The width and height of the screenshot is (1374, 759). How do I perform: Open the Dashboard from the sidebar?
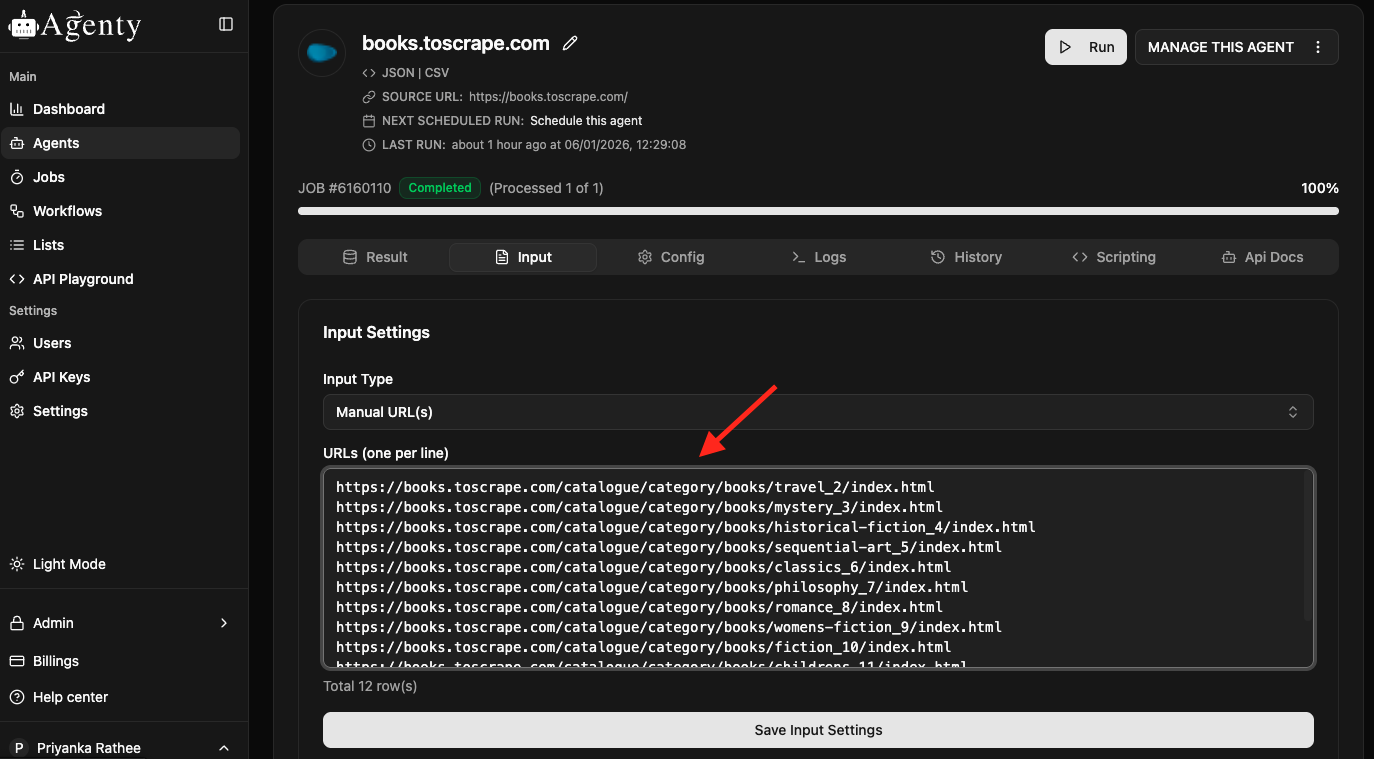click(68, 109)
